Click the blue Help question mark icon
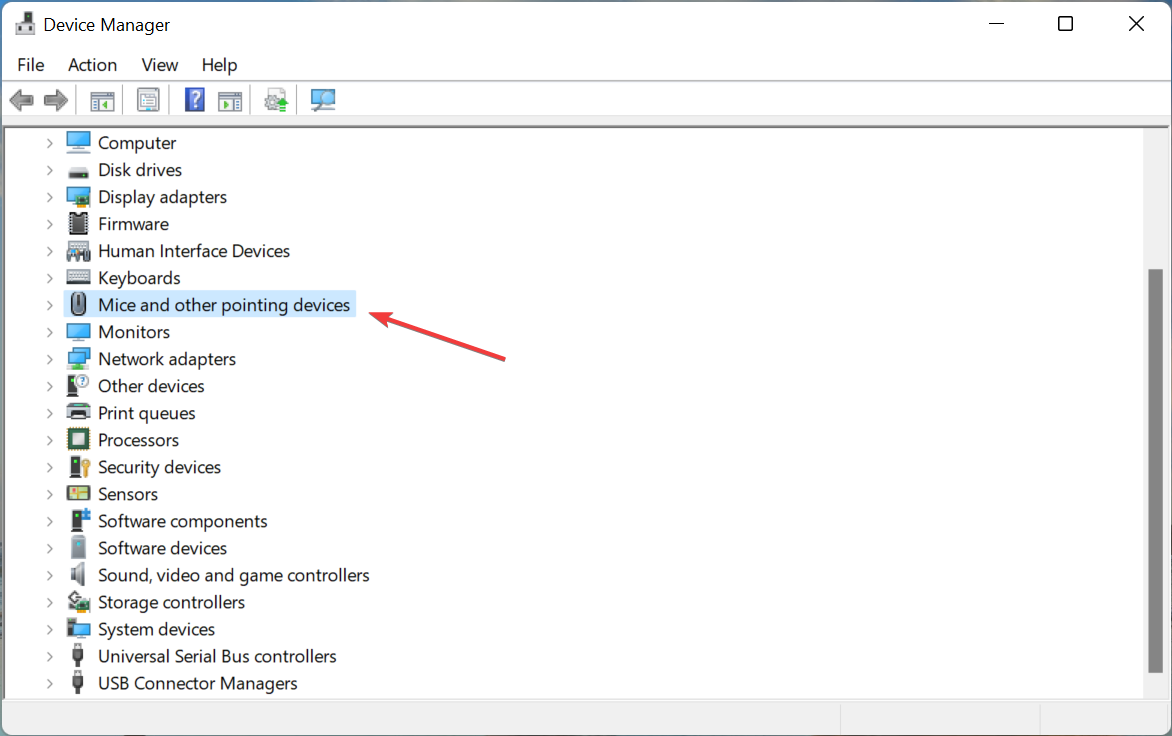 tap(194, 100)
